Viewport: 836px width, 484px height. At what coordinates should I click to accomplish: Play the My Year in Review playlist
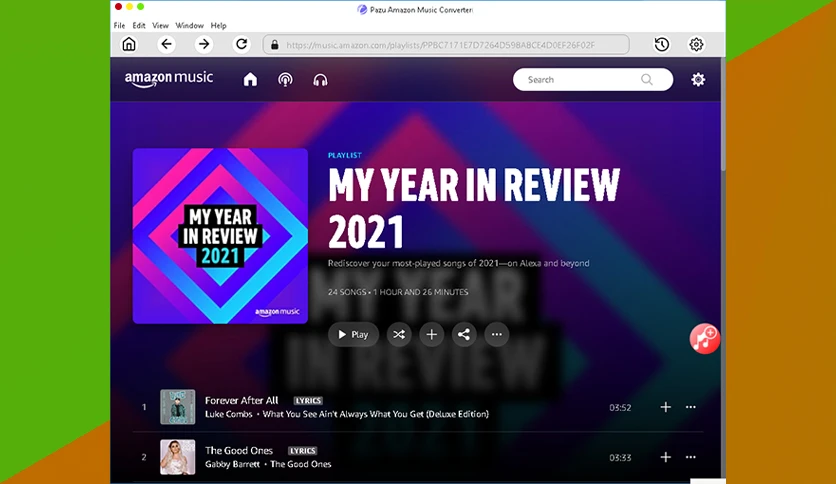tap(353, 334)
